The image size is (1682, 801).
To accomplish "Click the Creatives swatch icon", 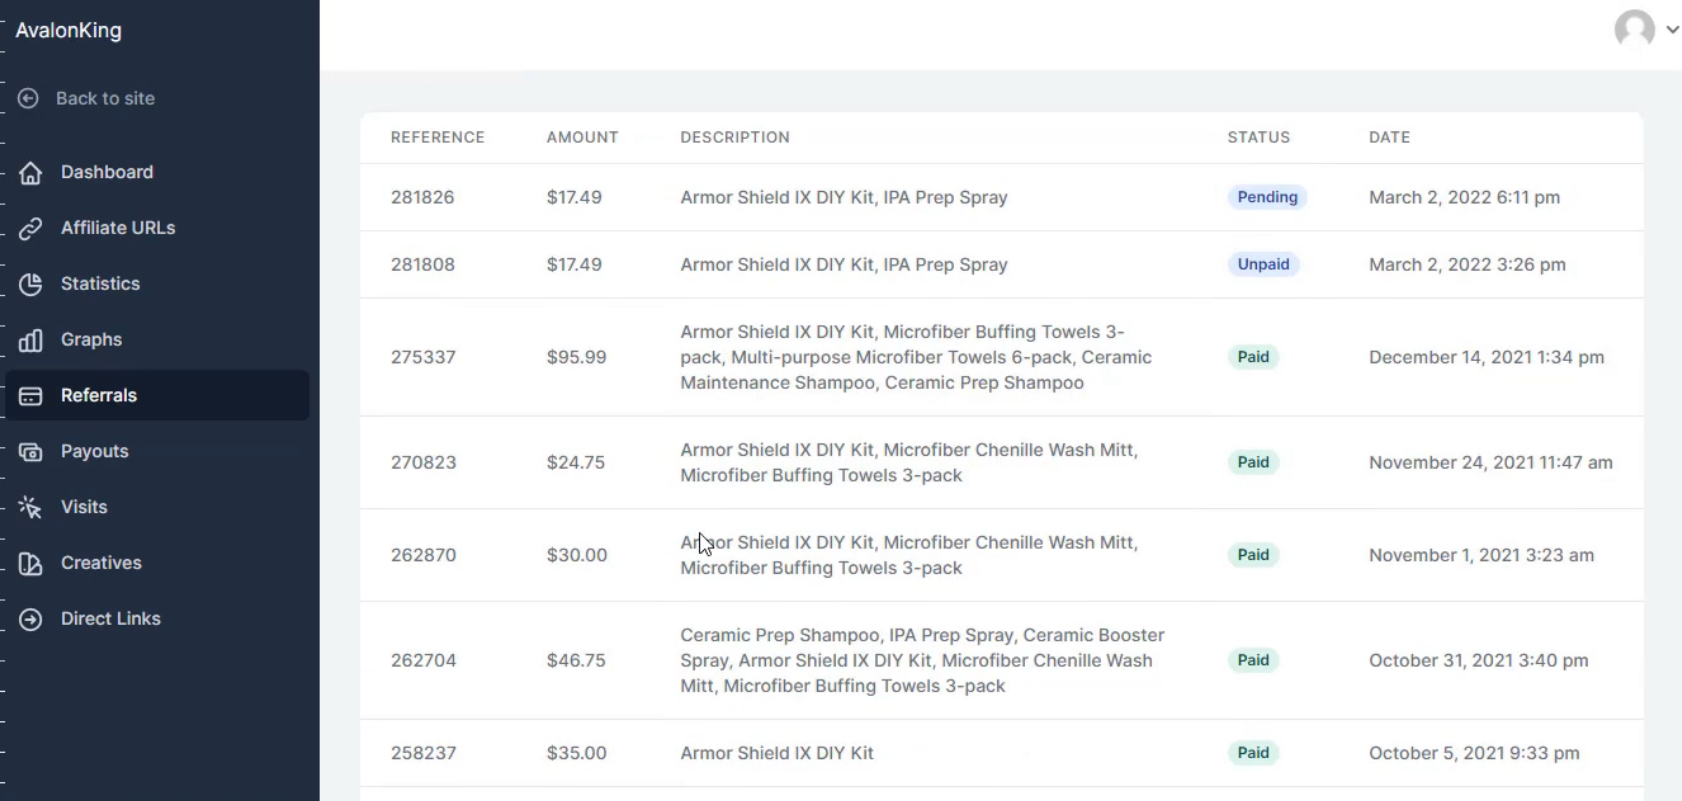I will point(31,563).
